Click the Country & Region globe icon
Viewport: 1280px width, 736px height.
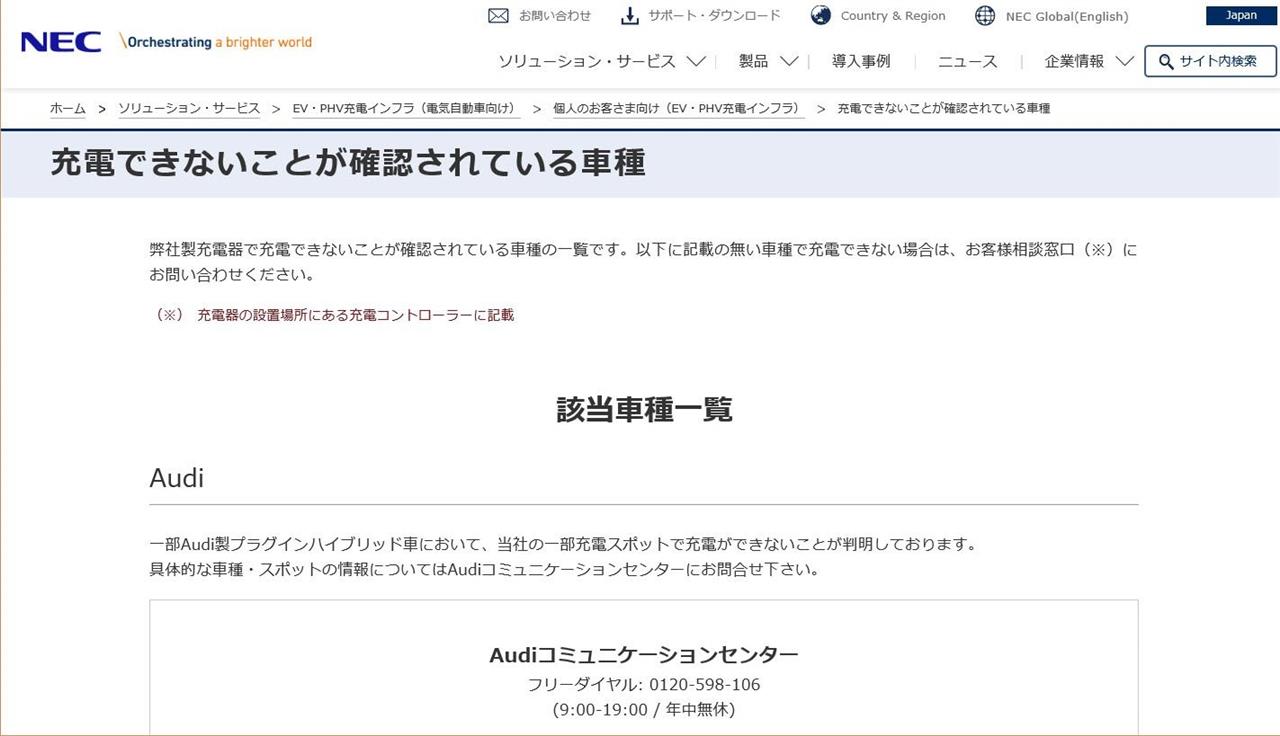coord(821,15)
